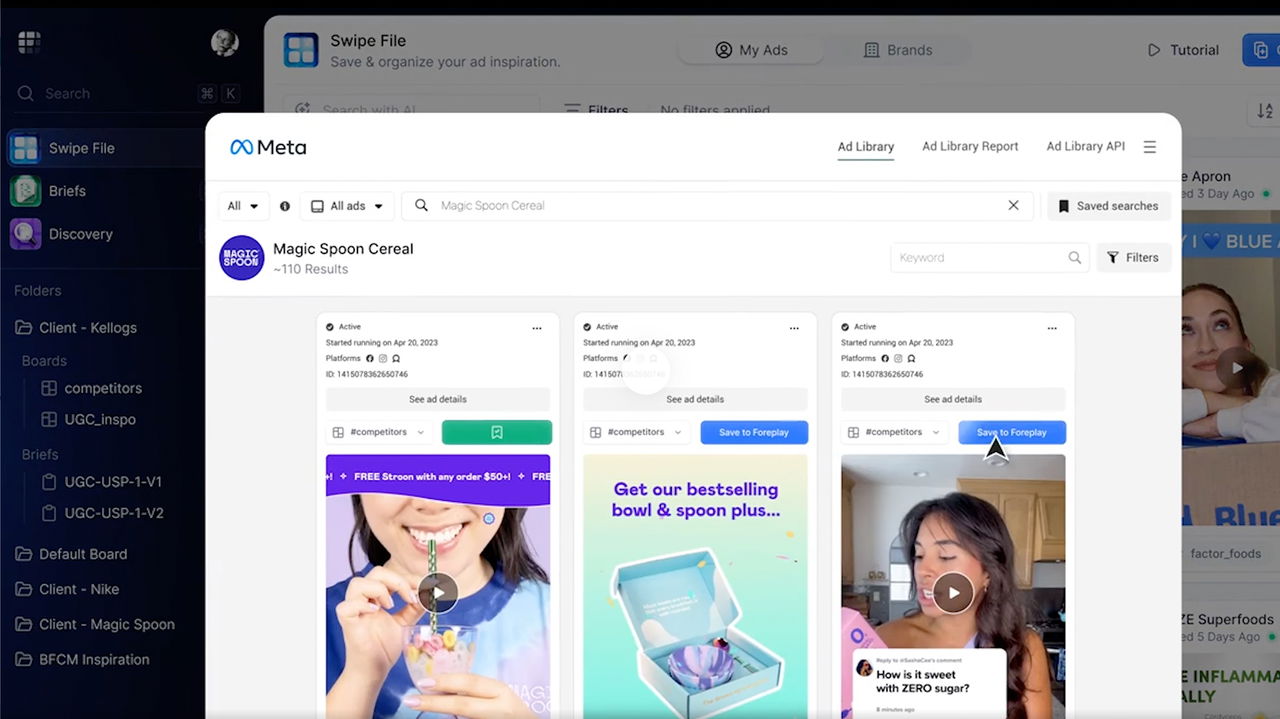See ad details for first ad

pos(438,399)
